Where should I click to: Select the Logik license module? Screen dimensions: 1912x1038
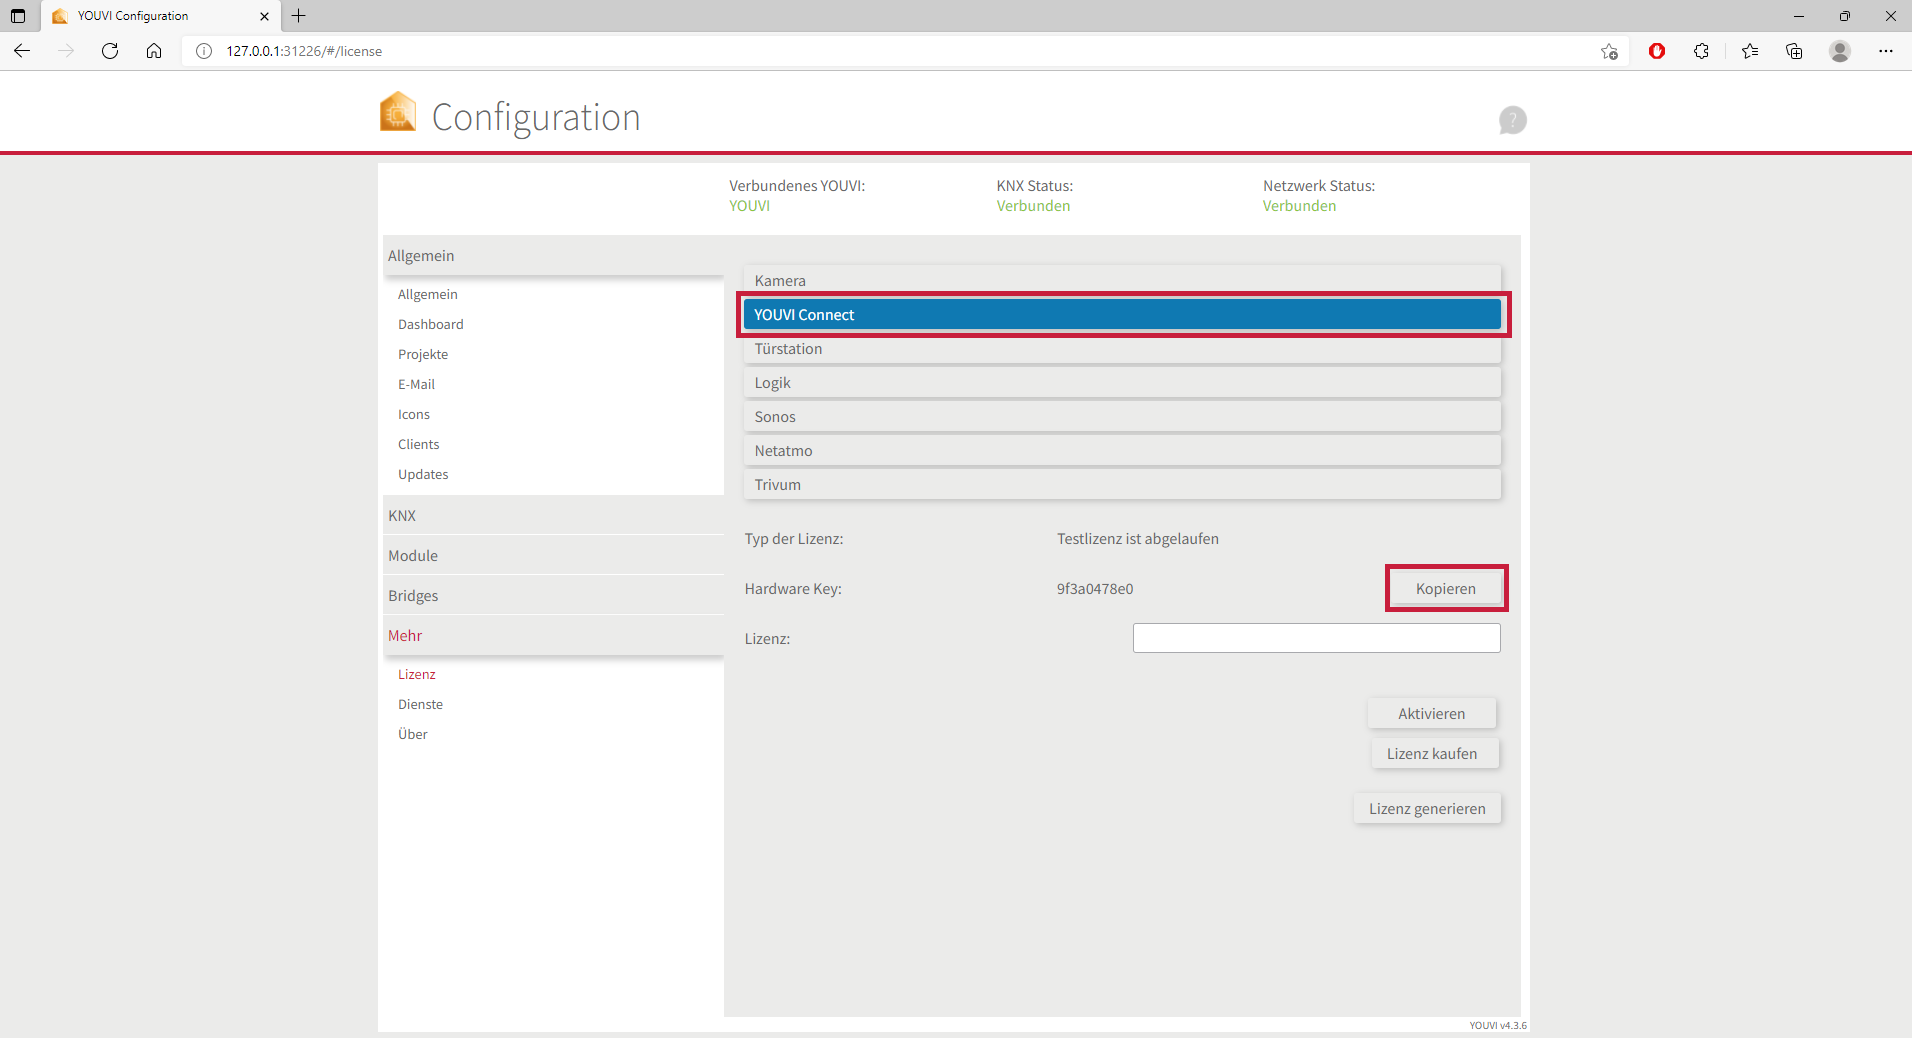pyautogui.click(x=1122, y=382)
